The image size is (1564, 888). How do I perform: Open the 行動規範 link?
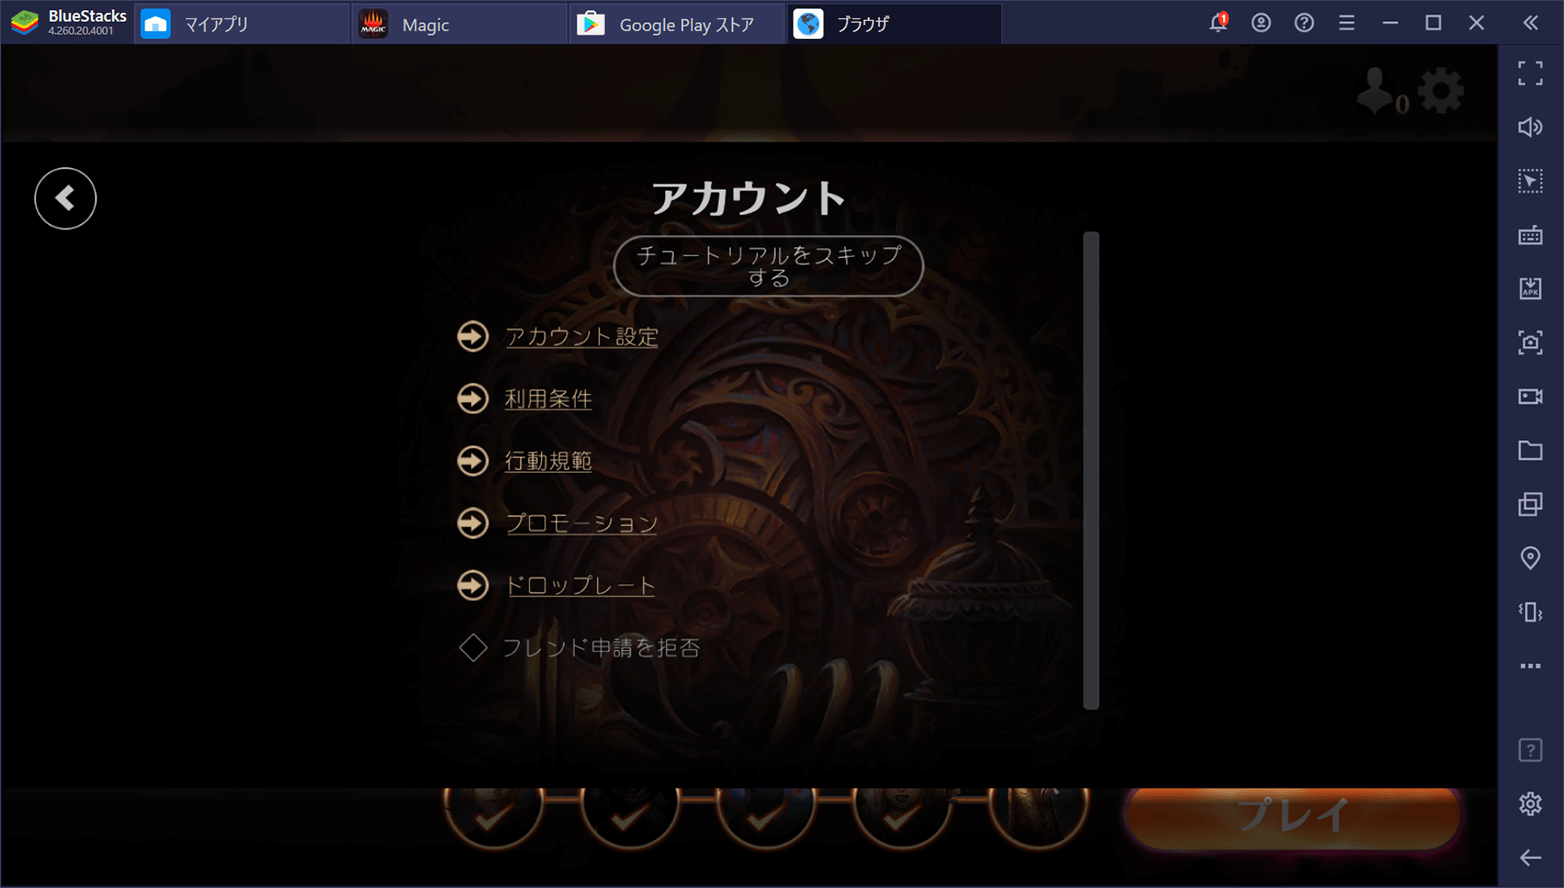point(548,460)
